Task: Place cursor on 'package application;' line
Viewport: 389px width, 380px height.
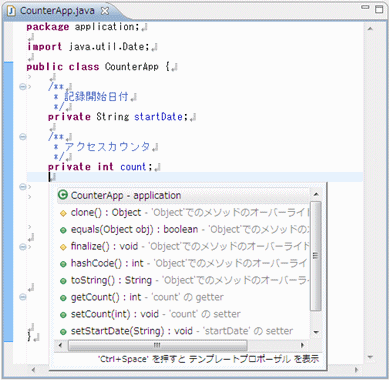Action: 83,27
